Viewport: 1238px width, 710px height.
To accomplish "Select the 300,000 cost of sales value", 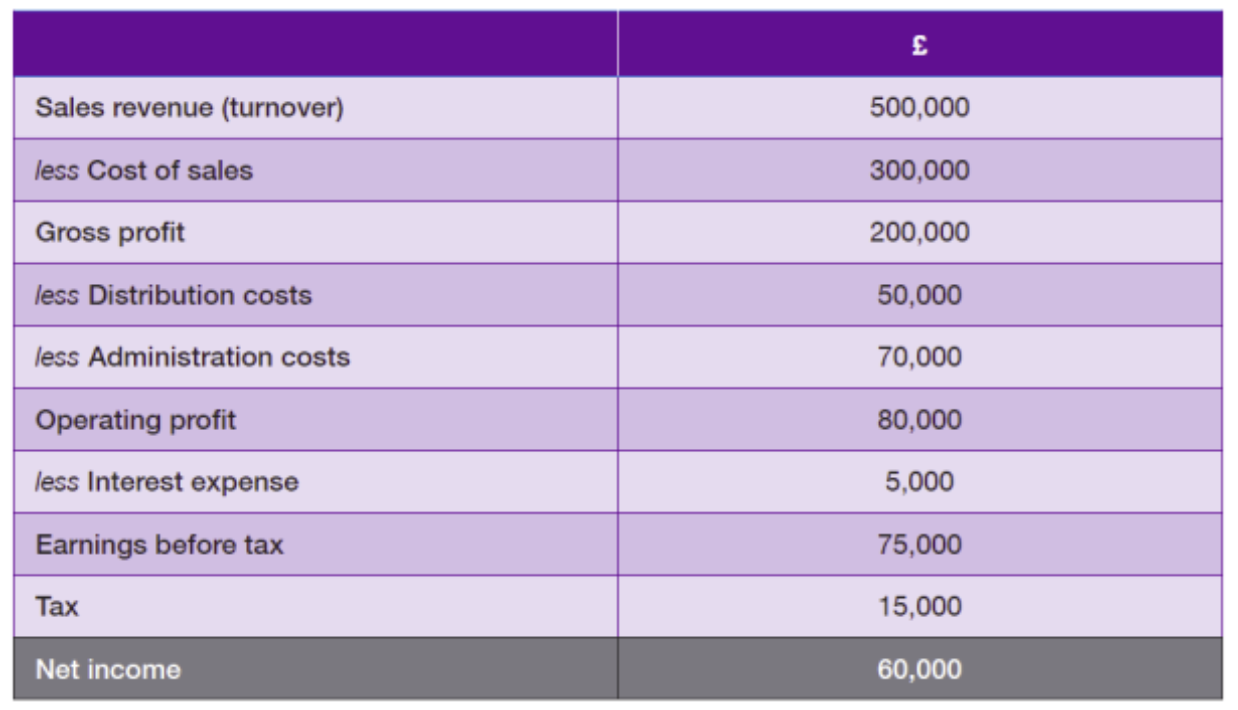I will point(919,170).
